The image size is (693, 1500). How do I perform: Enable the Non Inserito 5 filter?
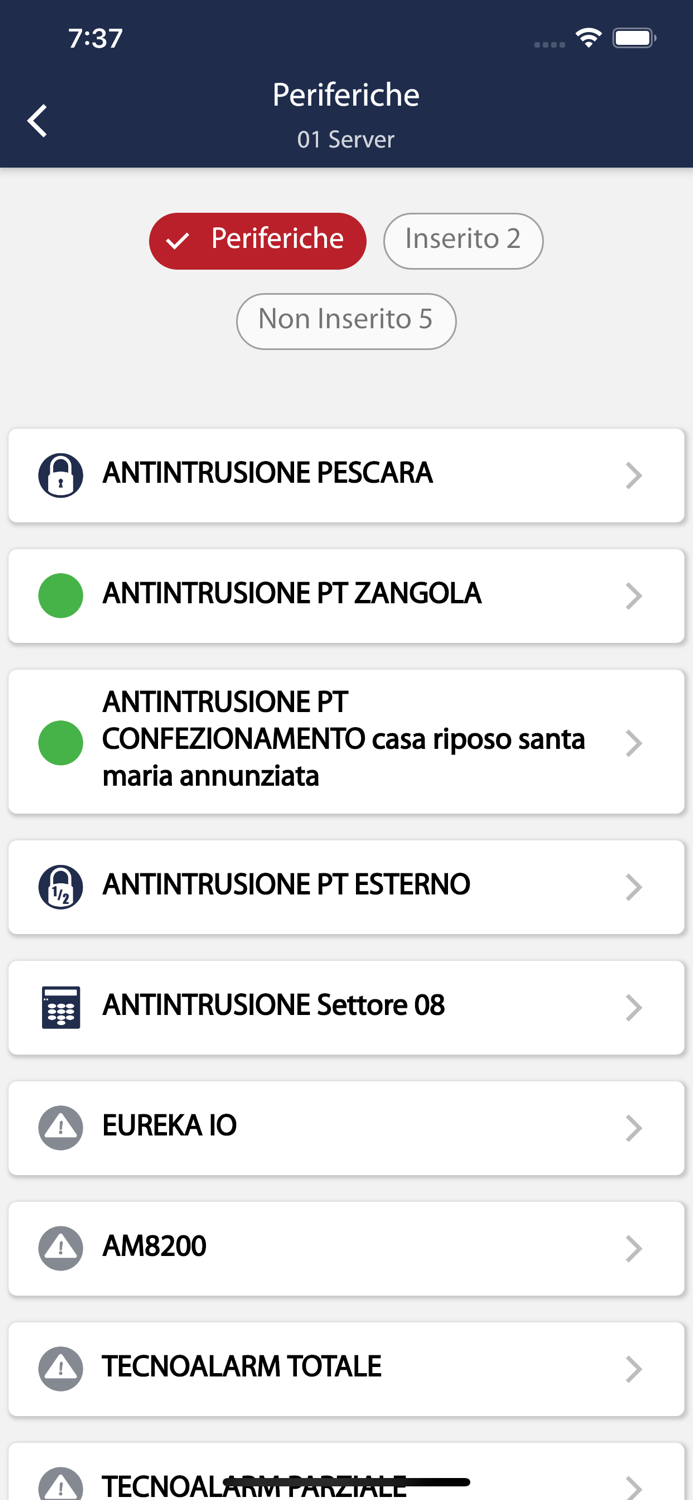[346, 321]
